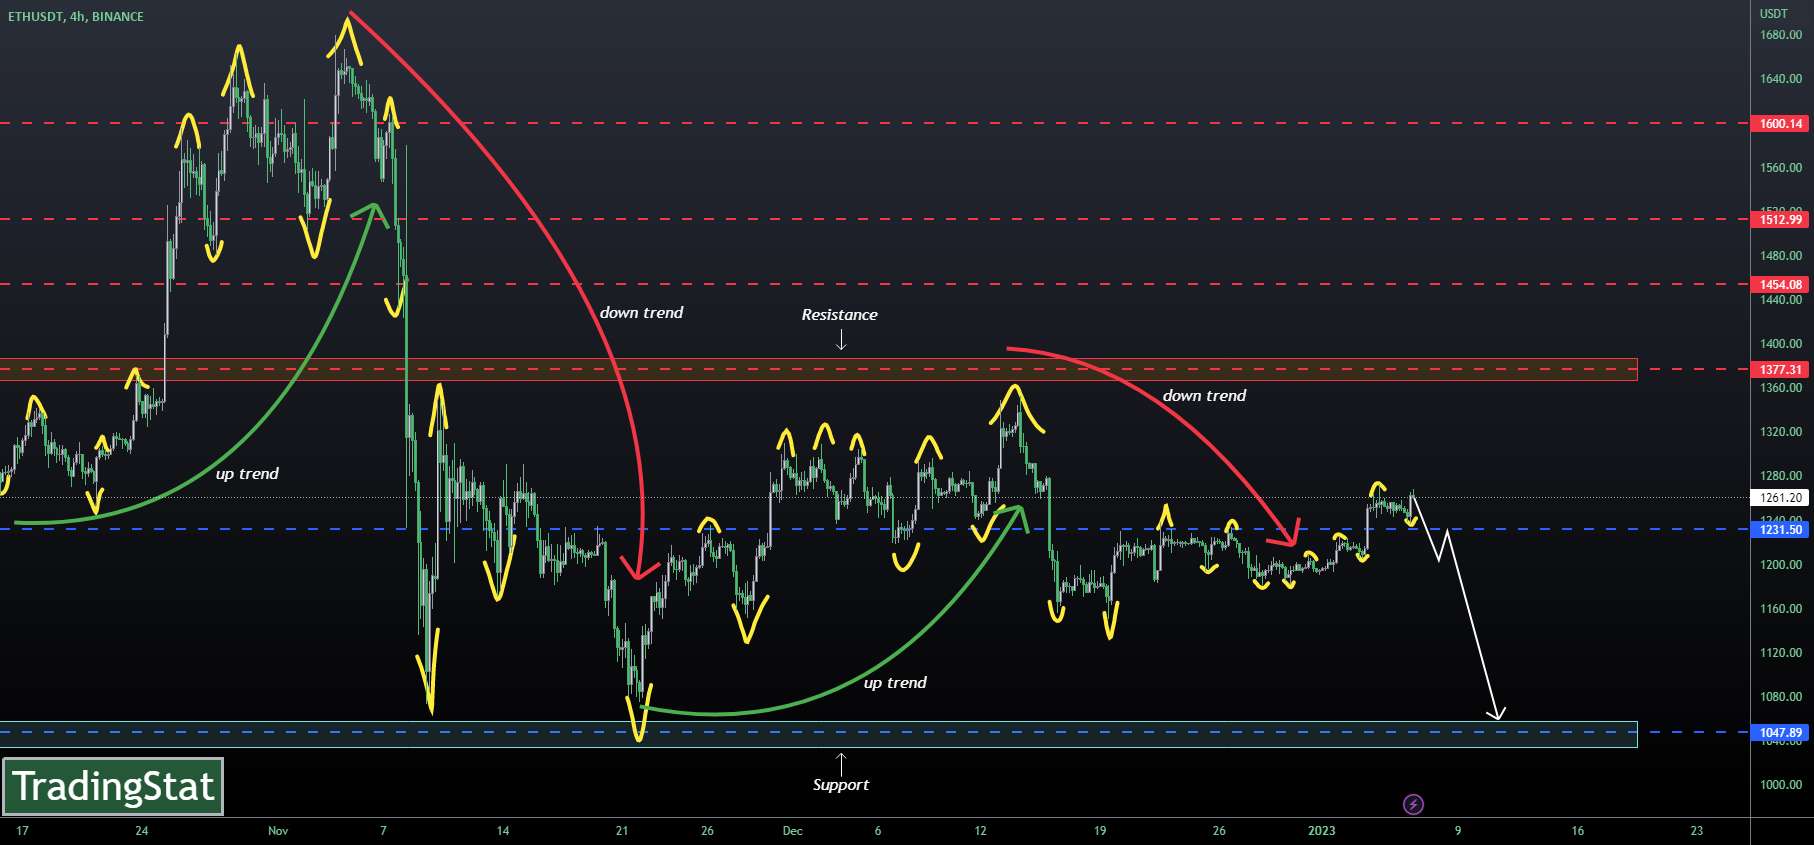The image size is (1814, 845).
Task: Click the 12 date label on time axis
Action: (980, 831)
